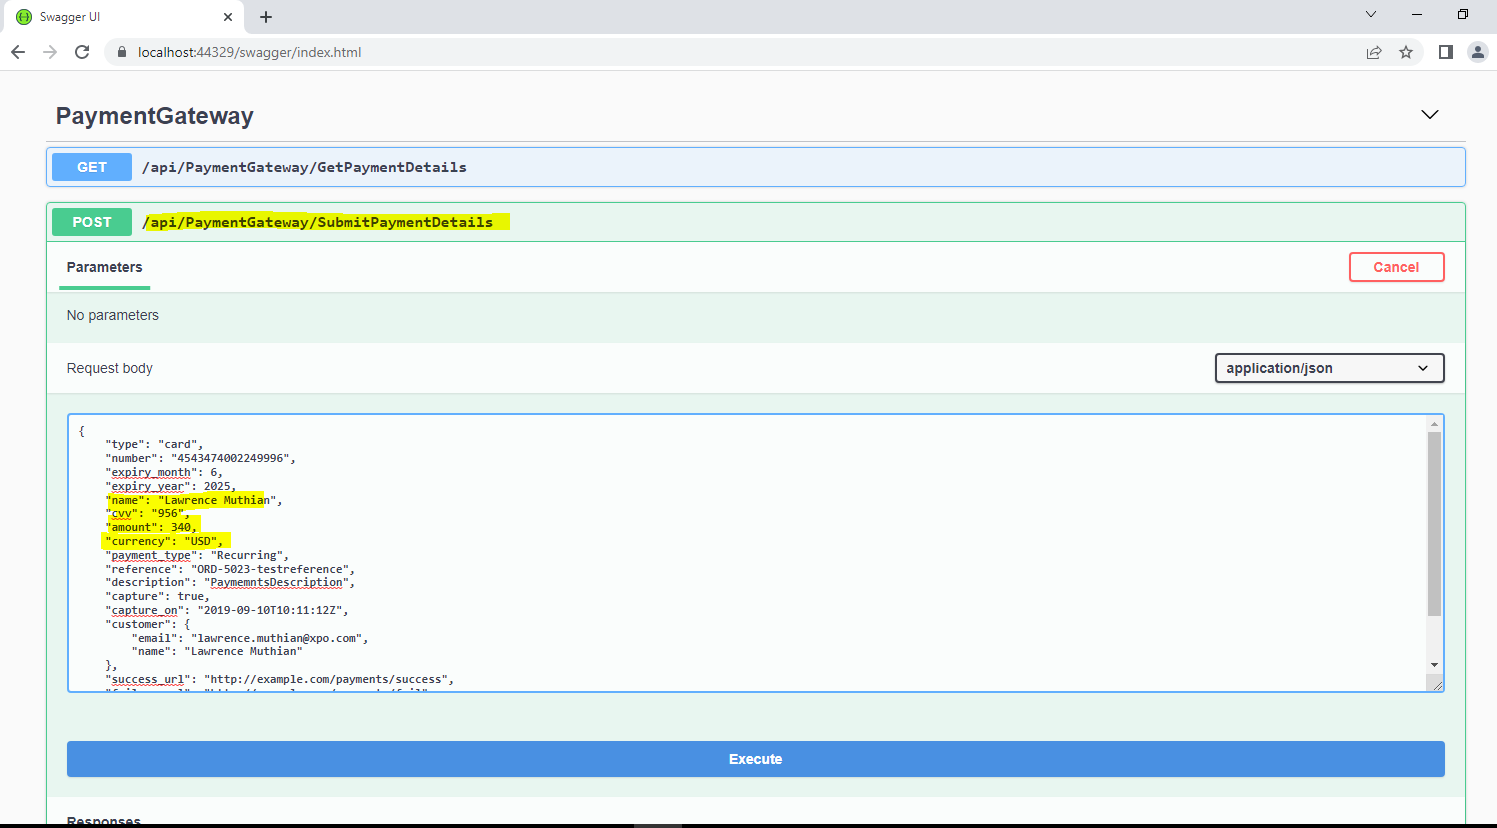Switch to the Parameters tab
1497x828 pixels.
click(x=104, y=267)
